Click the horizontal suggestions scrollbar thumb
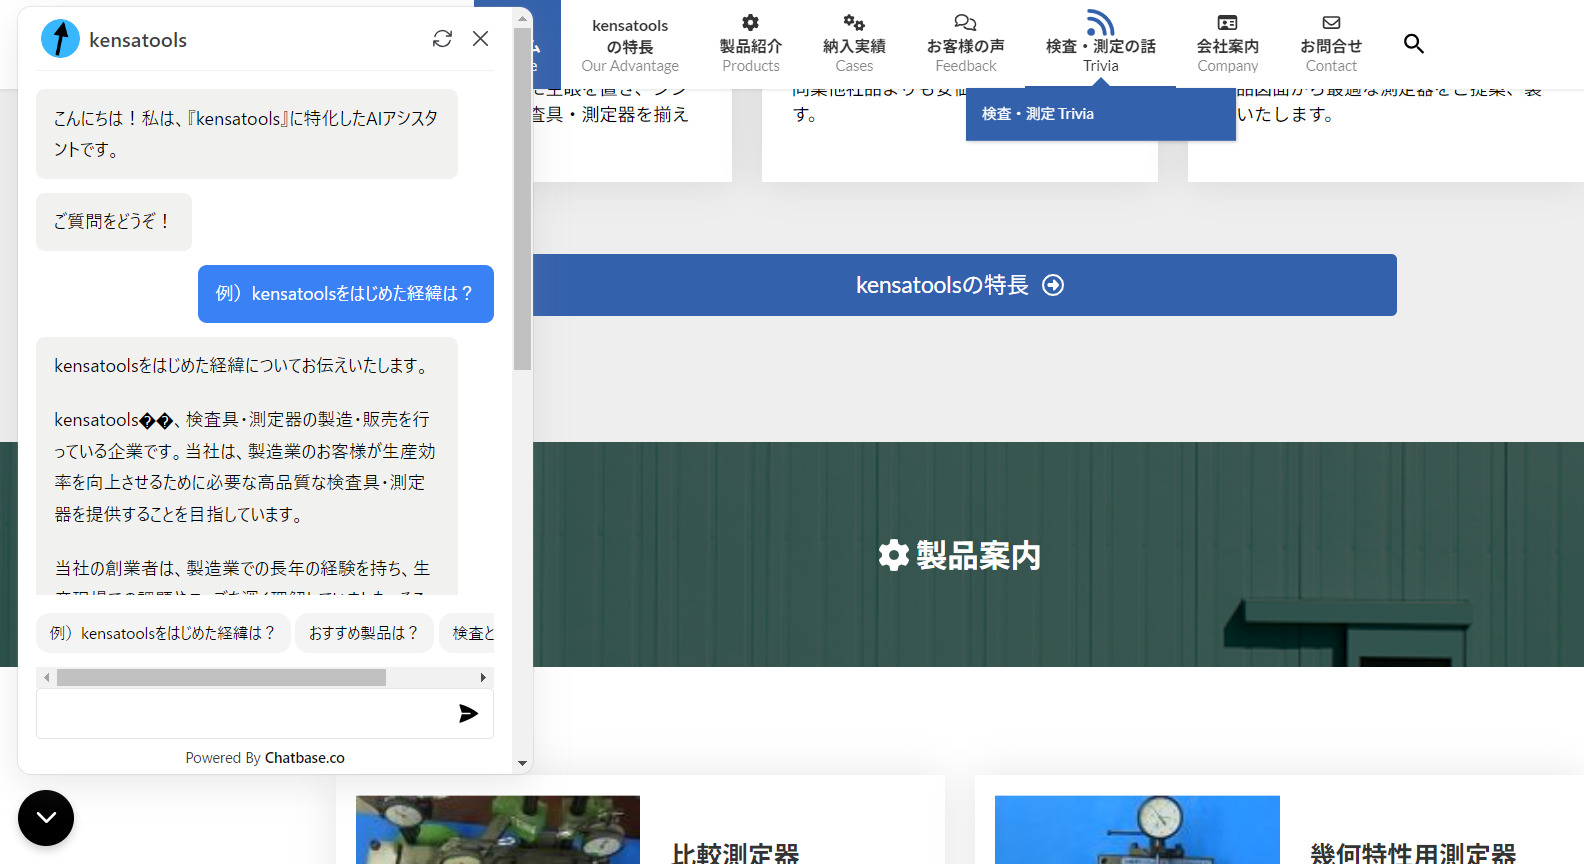 221,678
